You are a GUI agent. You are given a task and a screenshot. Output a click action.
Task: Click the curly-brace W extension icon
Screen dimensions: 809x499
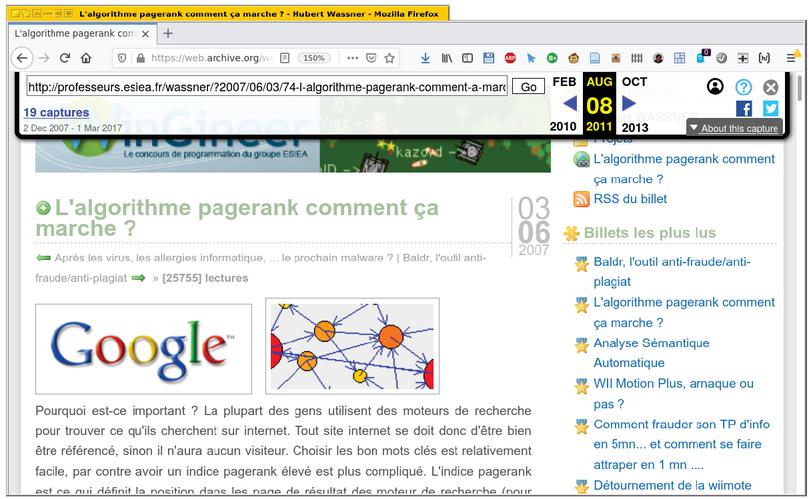pyautogui.click(x=764, y=58)
